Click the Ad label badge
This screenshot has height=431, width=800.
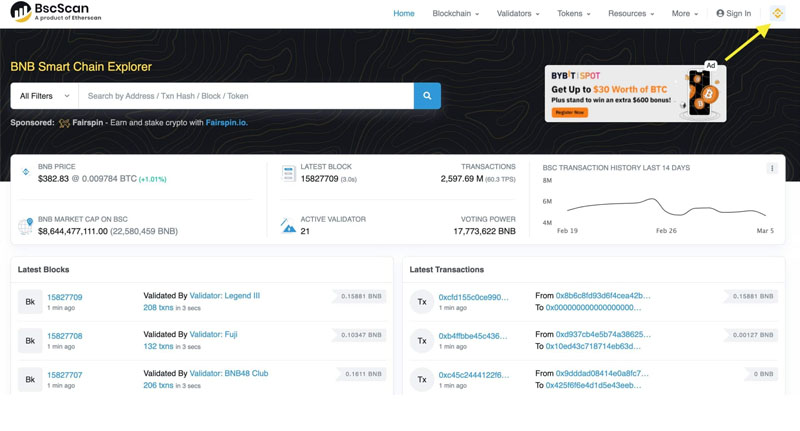point(711,65)
